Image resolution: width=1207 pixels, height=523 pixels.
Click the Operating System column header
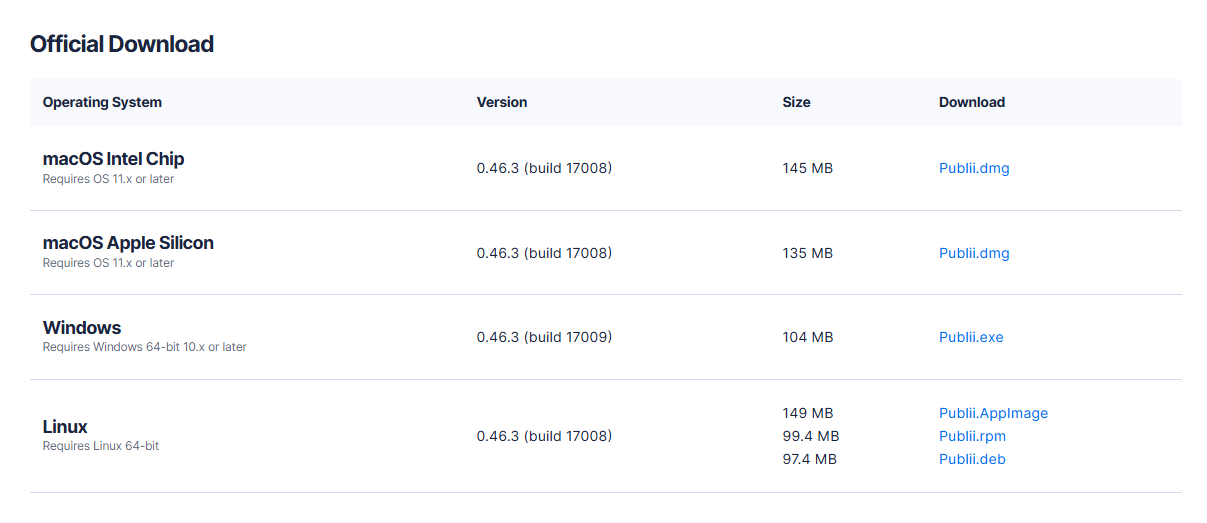click(102, 102)
